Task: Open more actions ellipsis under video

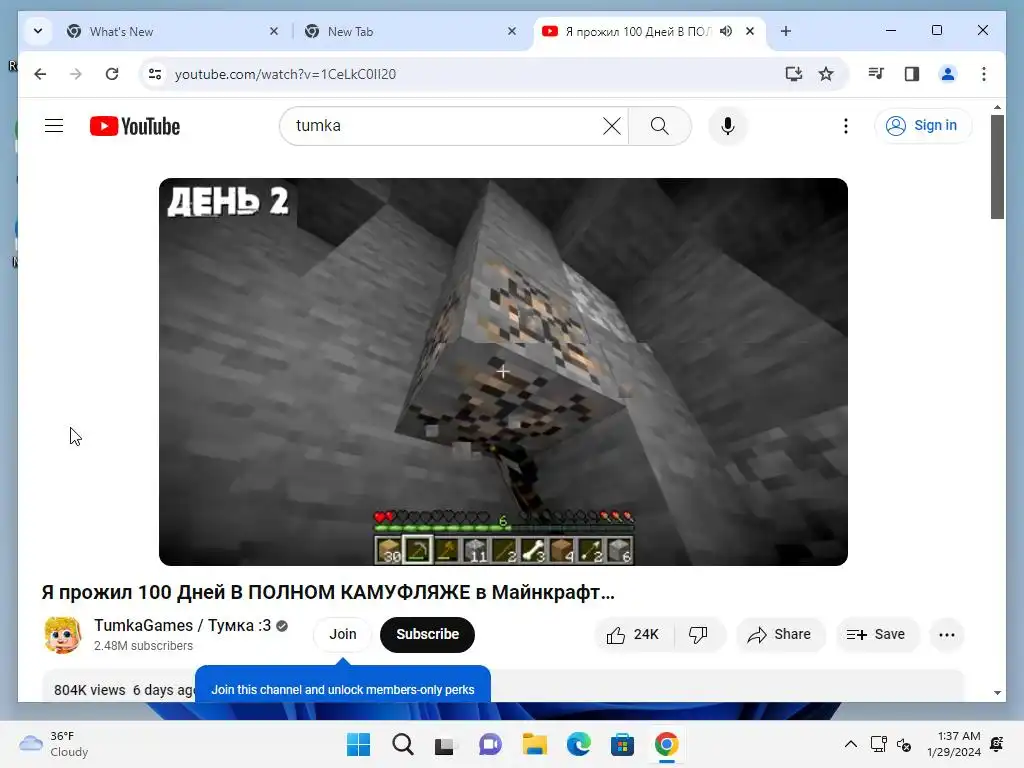Action: click(x=946, y=634)
